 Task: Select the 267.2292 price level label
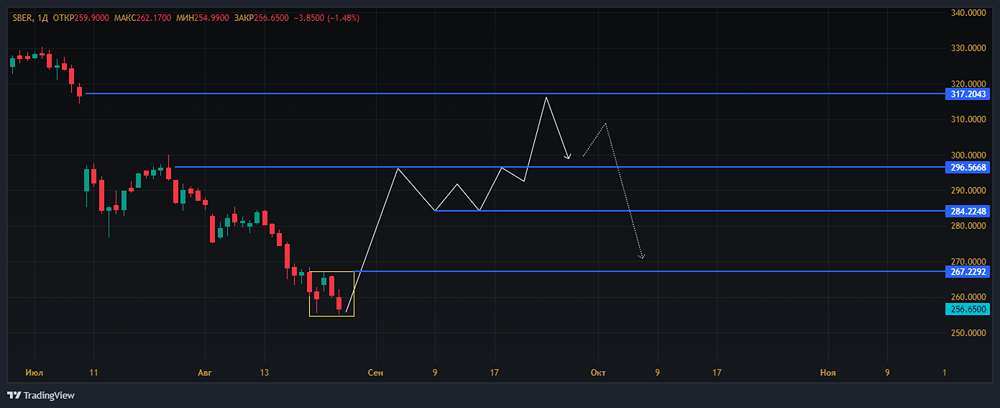967,272
